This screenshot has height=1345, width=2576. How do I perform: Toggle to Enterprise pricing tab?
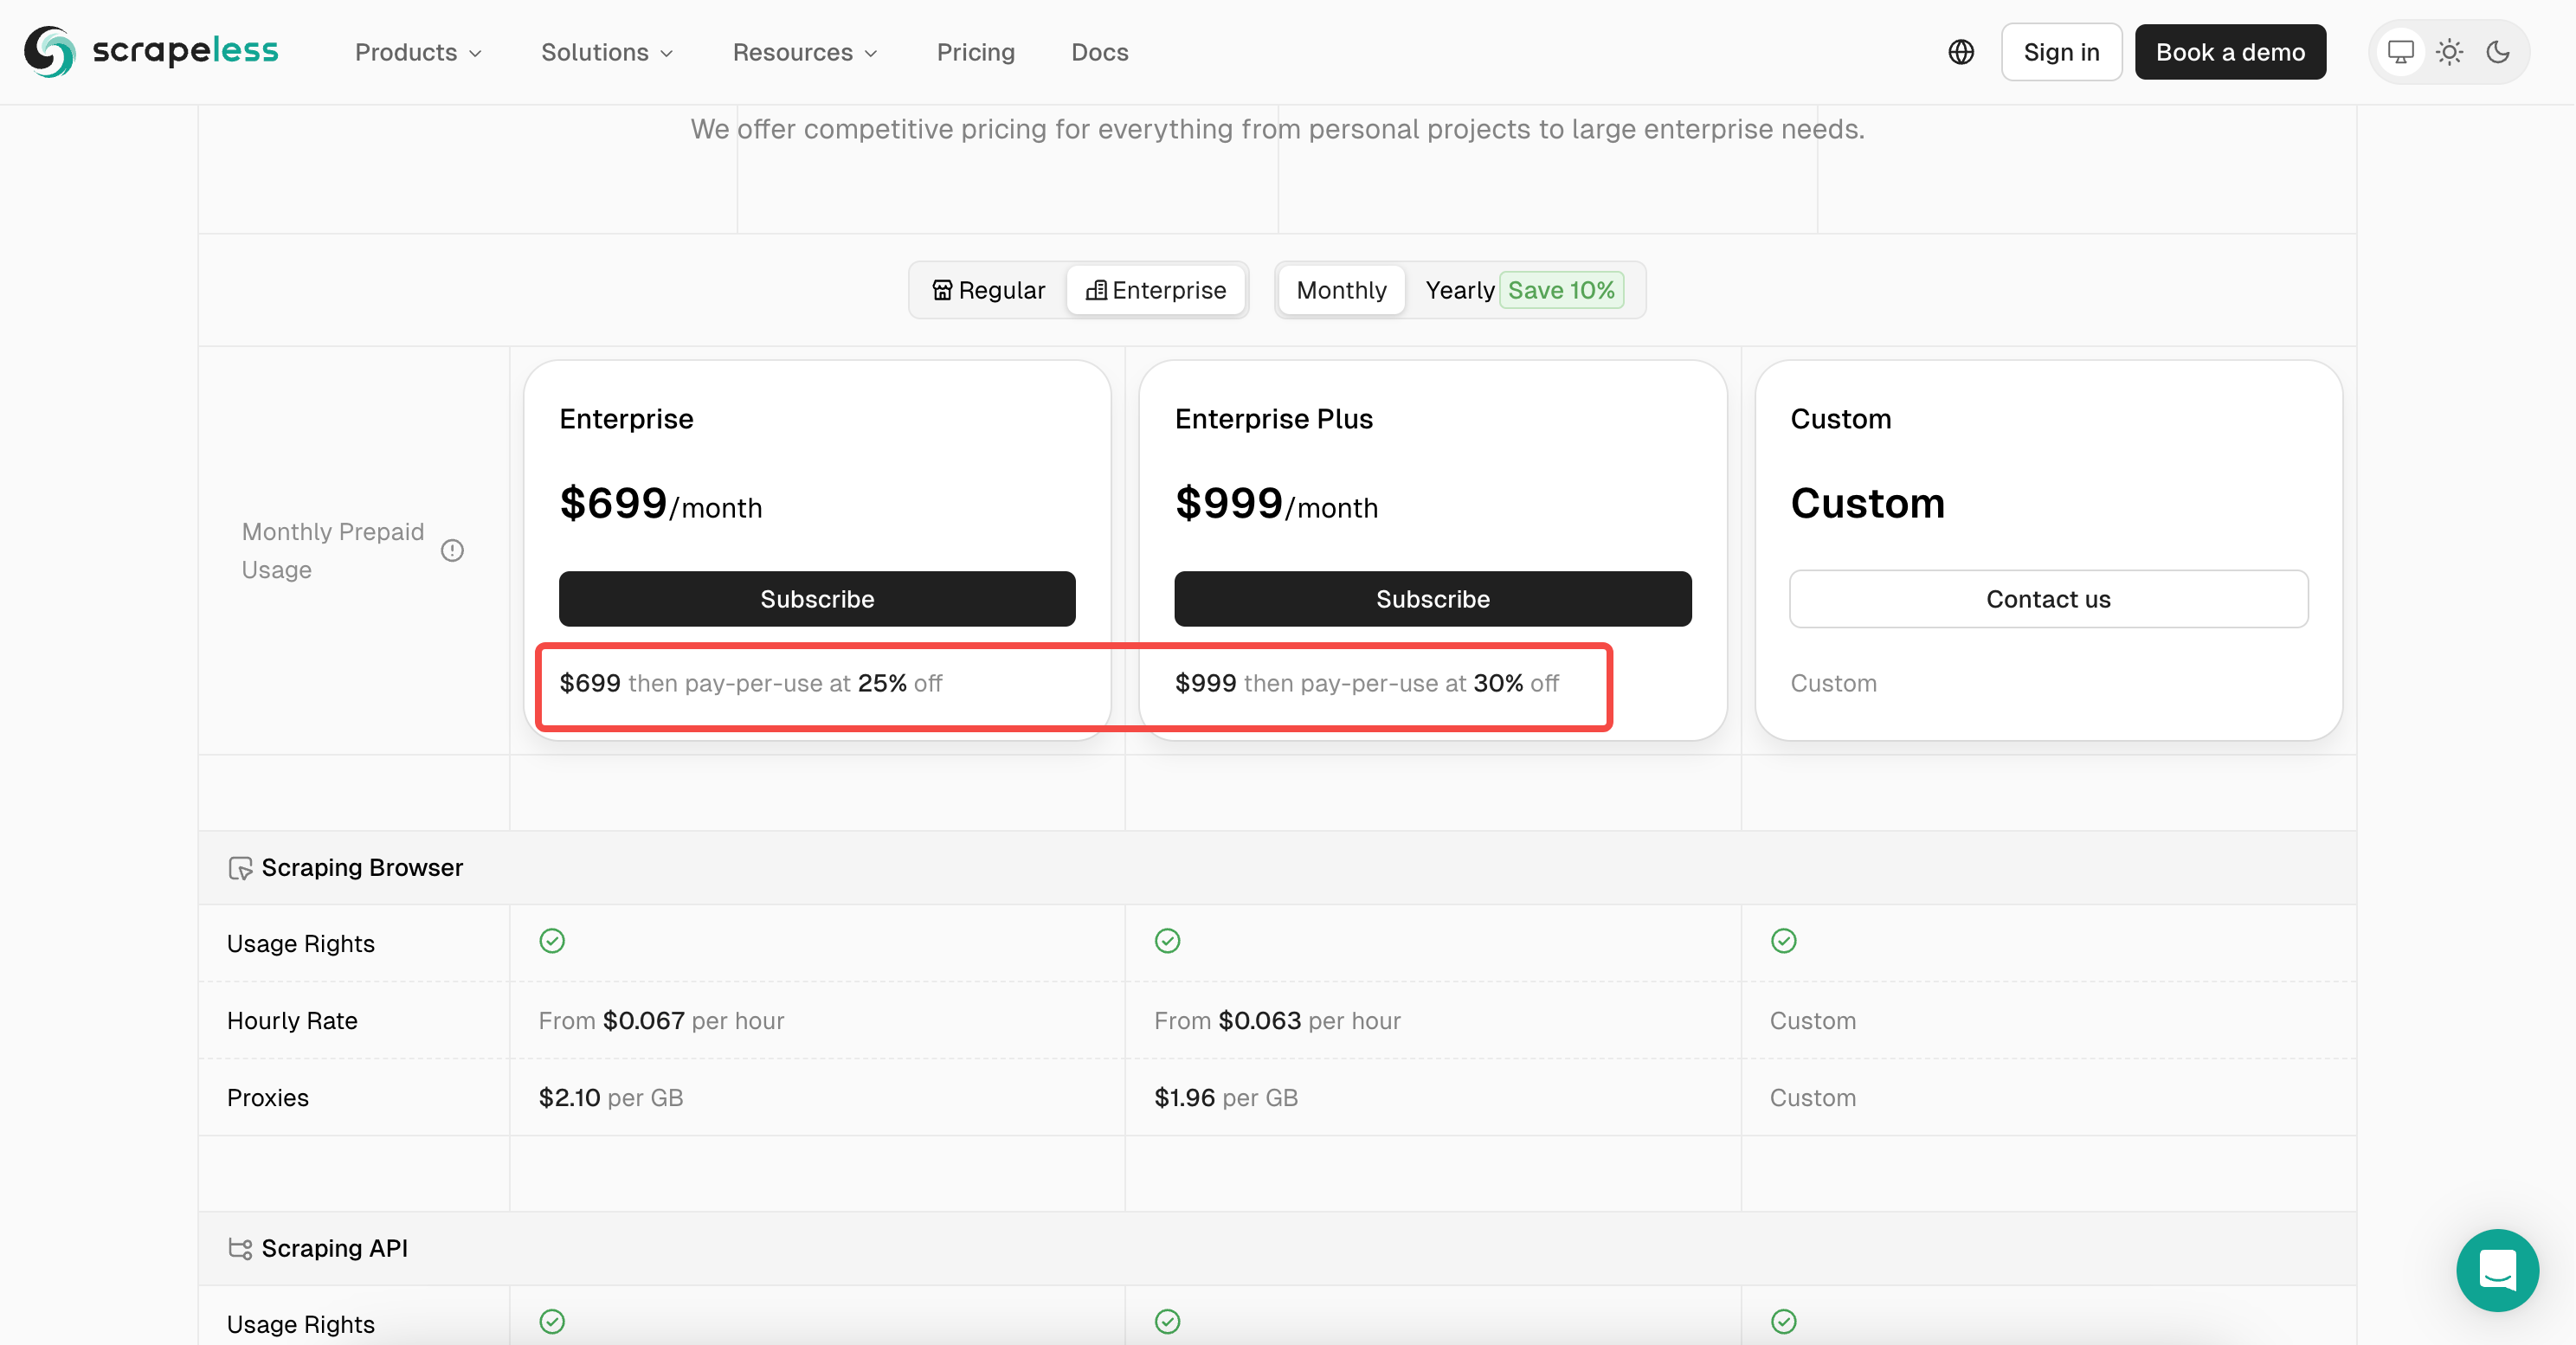1158,289
